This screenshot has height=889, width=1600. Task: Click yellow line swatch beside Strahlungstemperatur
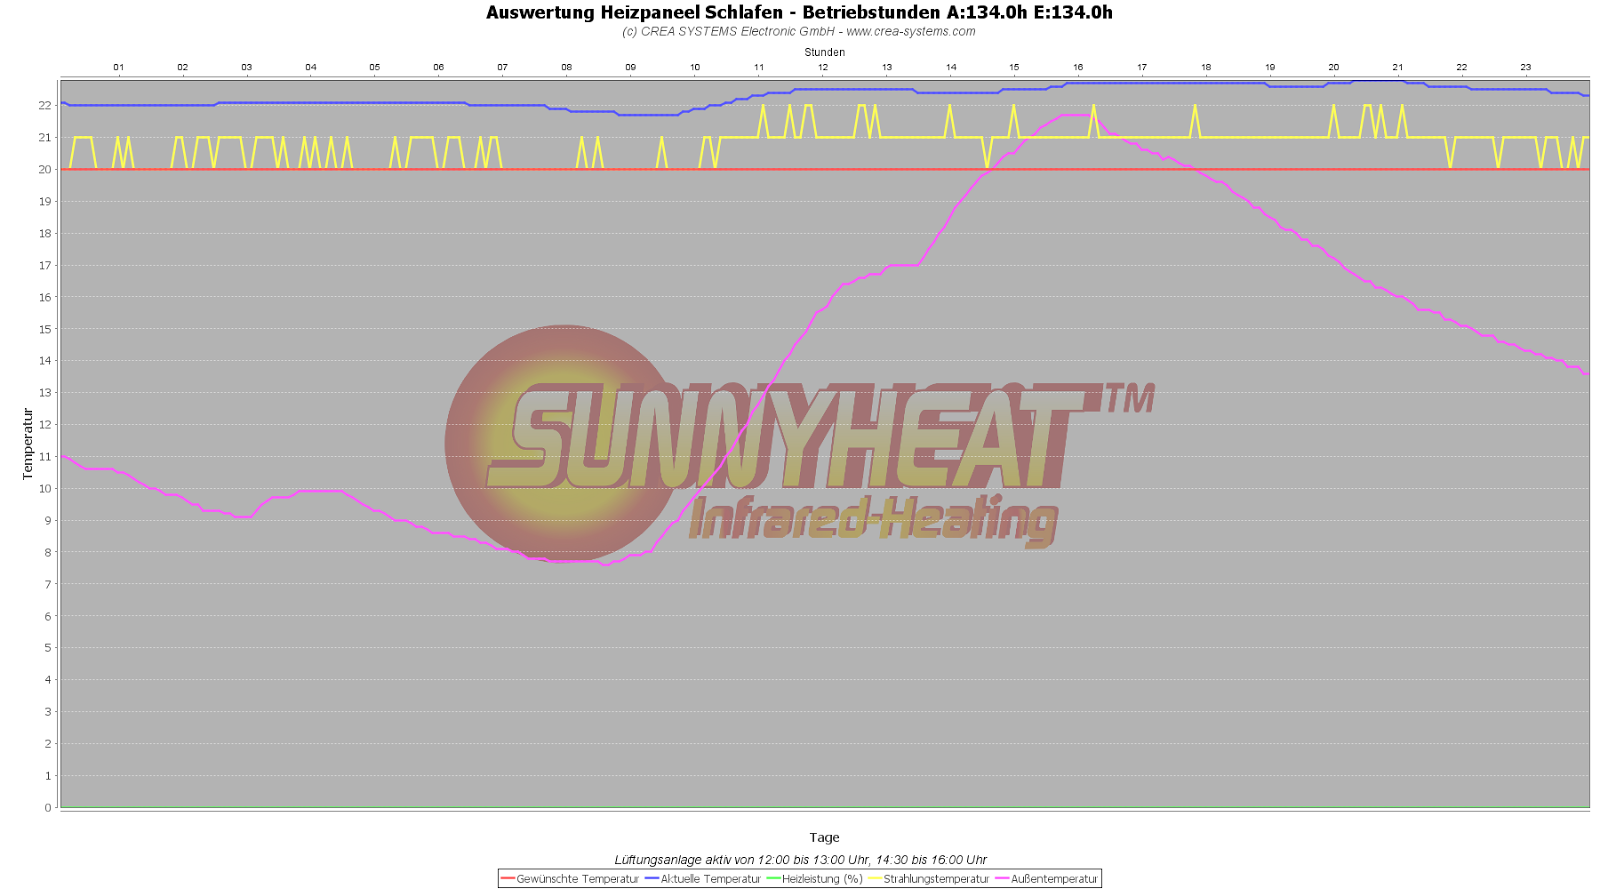pyautogui.click(x=875, y=879)
